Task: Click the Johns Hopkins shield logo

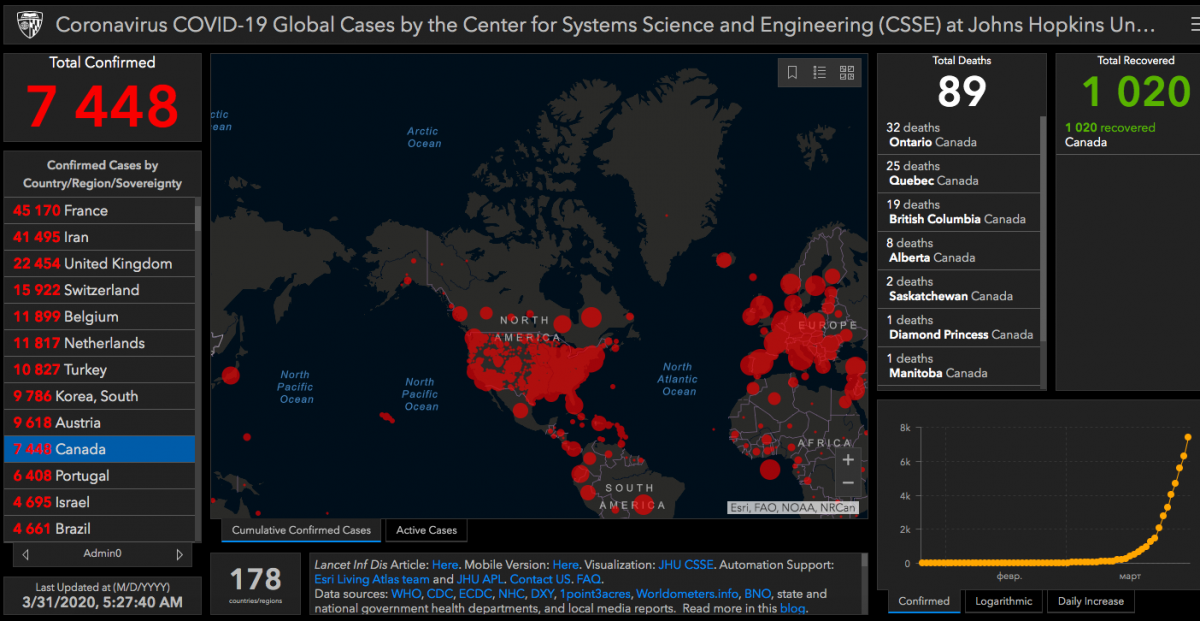Action: [x=30, y=23]
